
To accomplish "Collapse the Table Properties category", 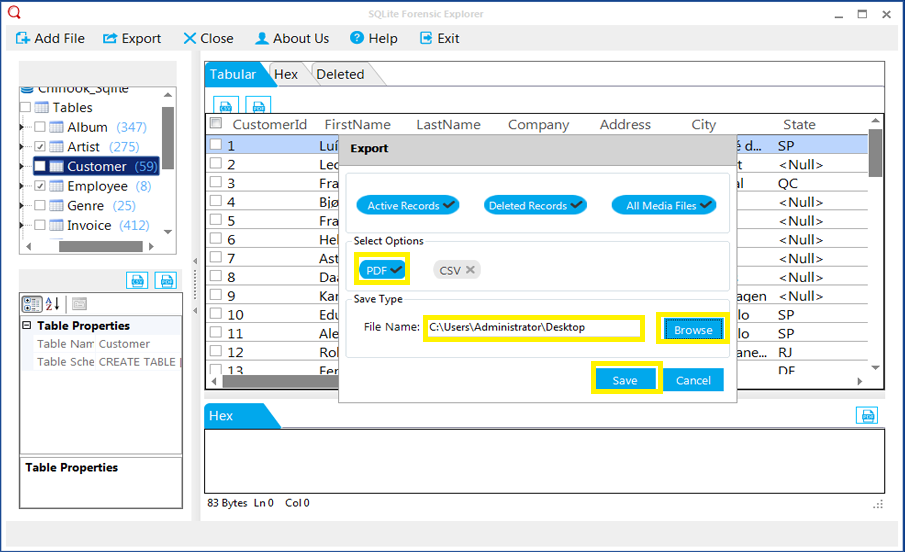I will click(27, 325).
